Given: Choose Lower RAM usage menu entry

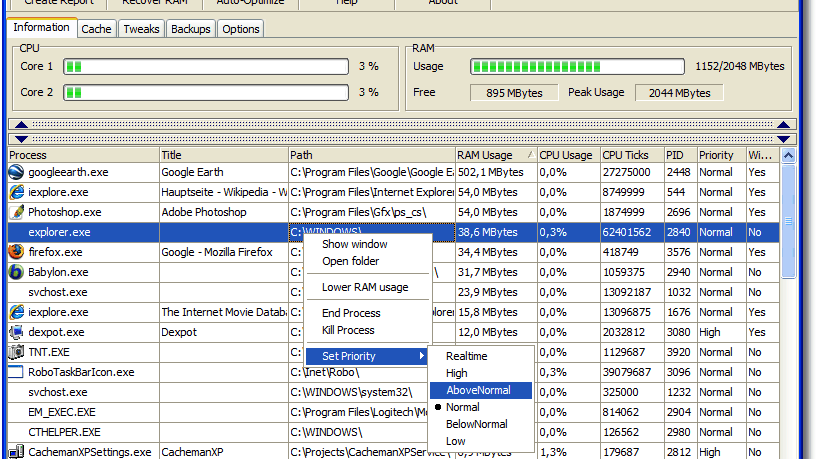Looking at the screenshot, I should (364, 287).
